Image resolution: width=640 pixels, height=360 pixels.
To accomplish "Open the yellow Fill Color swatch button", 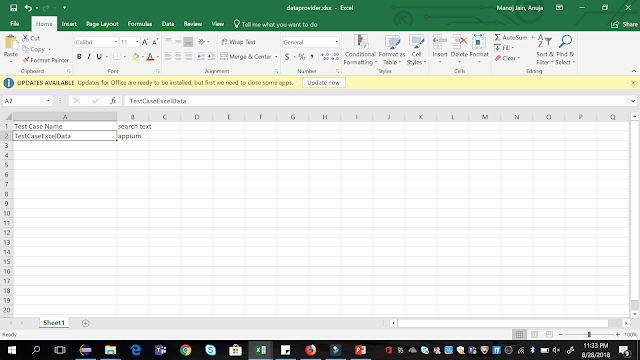I will [136, 57].
